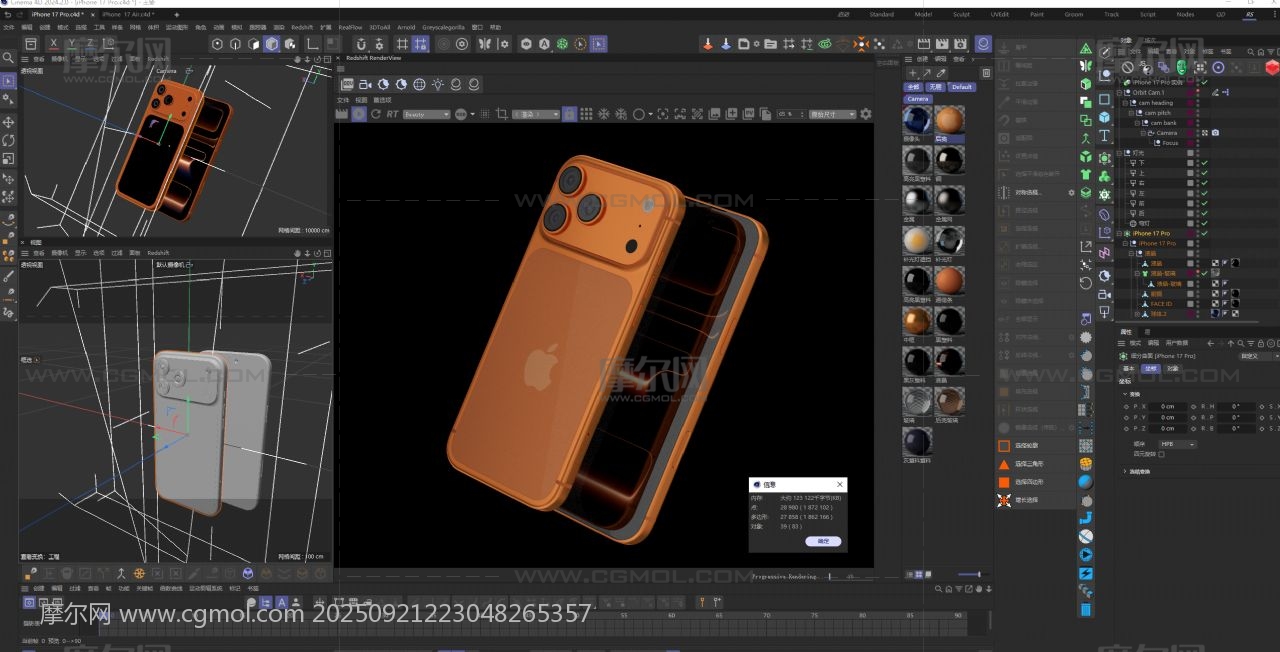The height and width of the screenshot is (652, 1280).
Task: Pick the eyedropper icon in the material manager
Action: 940,73
